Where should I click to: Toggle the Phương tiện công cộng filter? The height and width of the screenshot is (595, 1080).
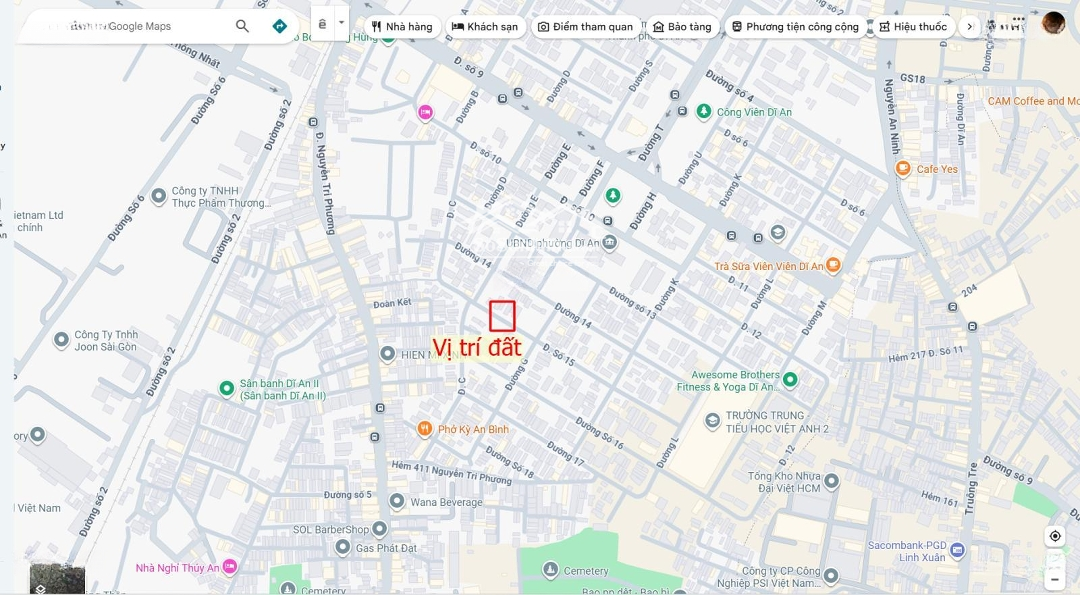click(796, 27)
